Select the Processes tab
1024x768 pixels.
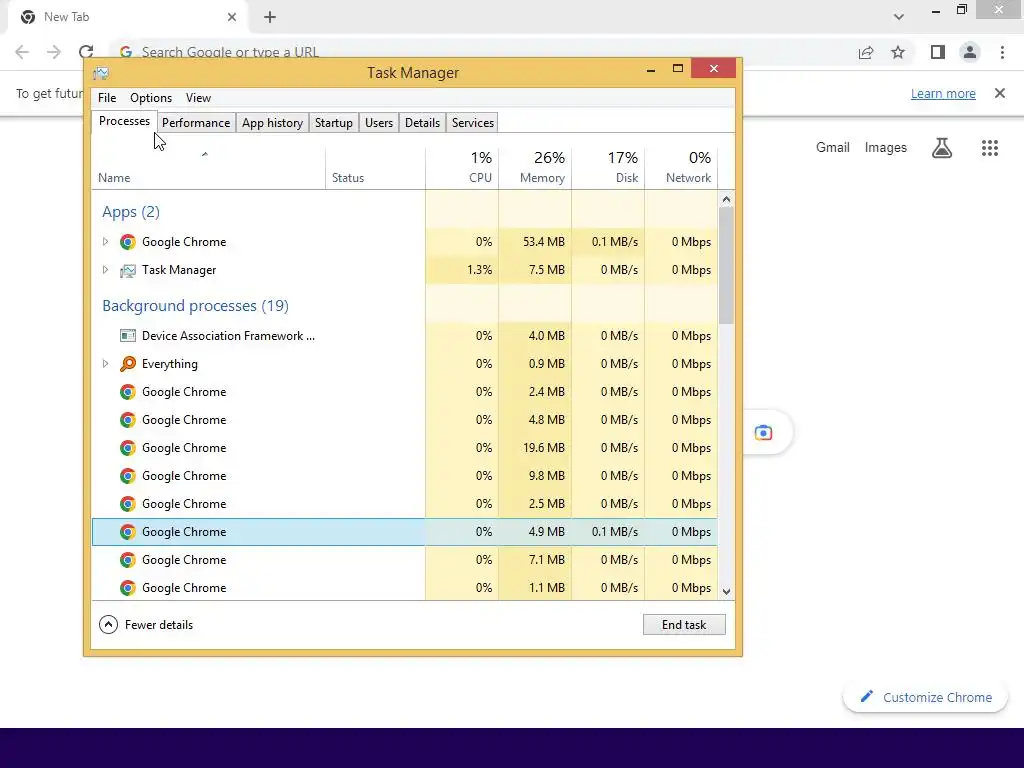pos(124,121)
